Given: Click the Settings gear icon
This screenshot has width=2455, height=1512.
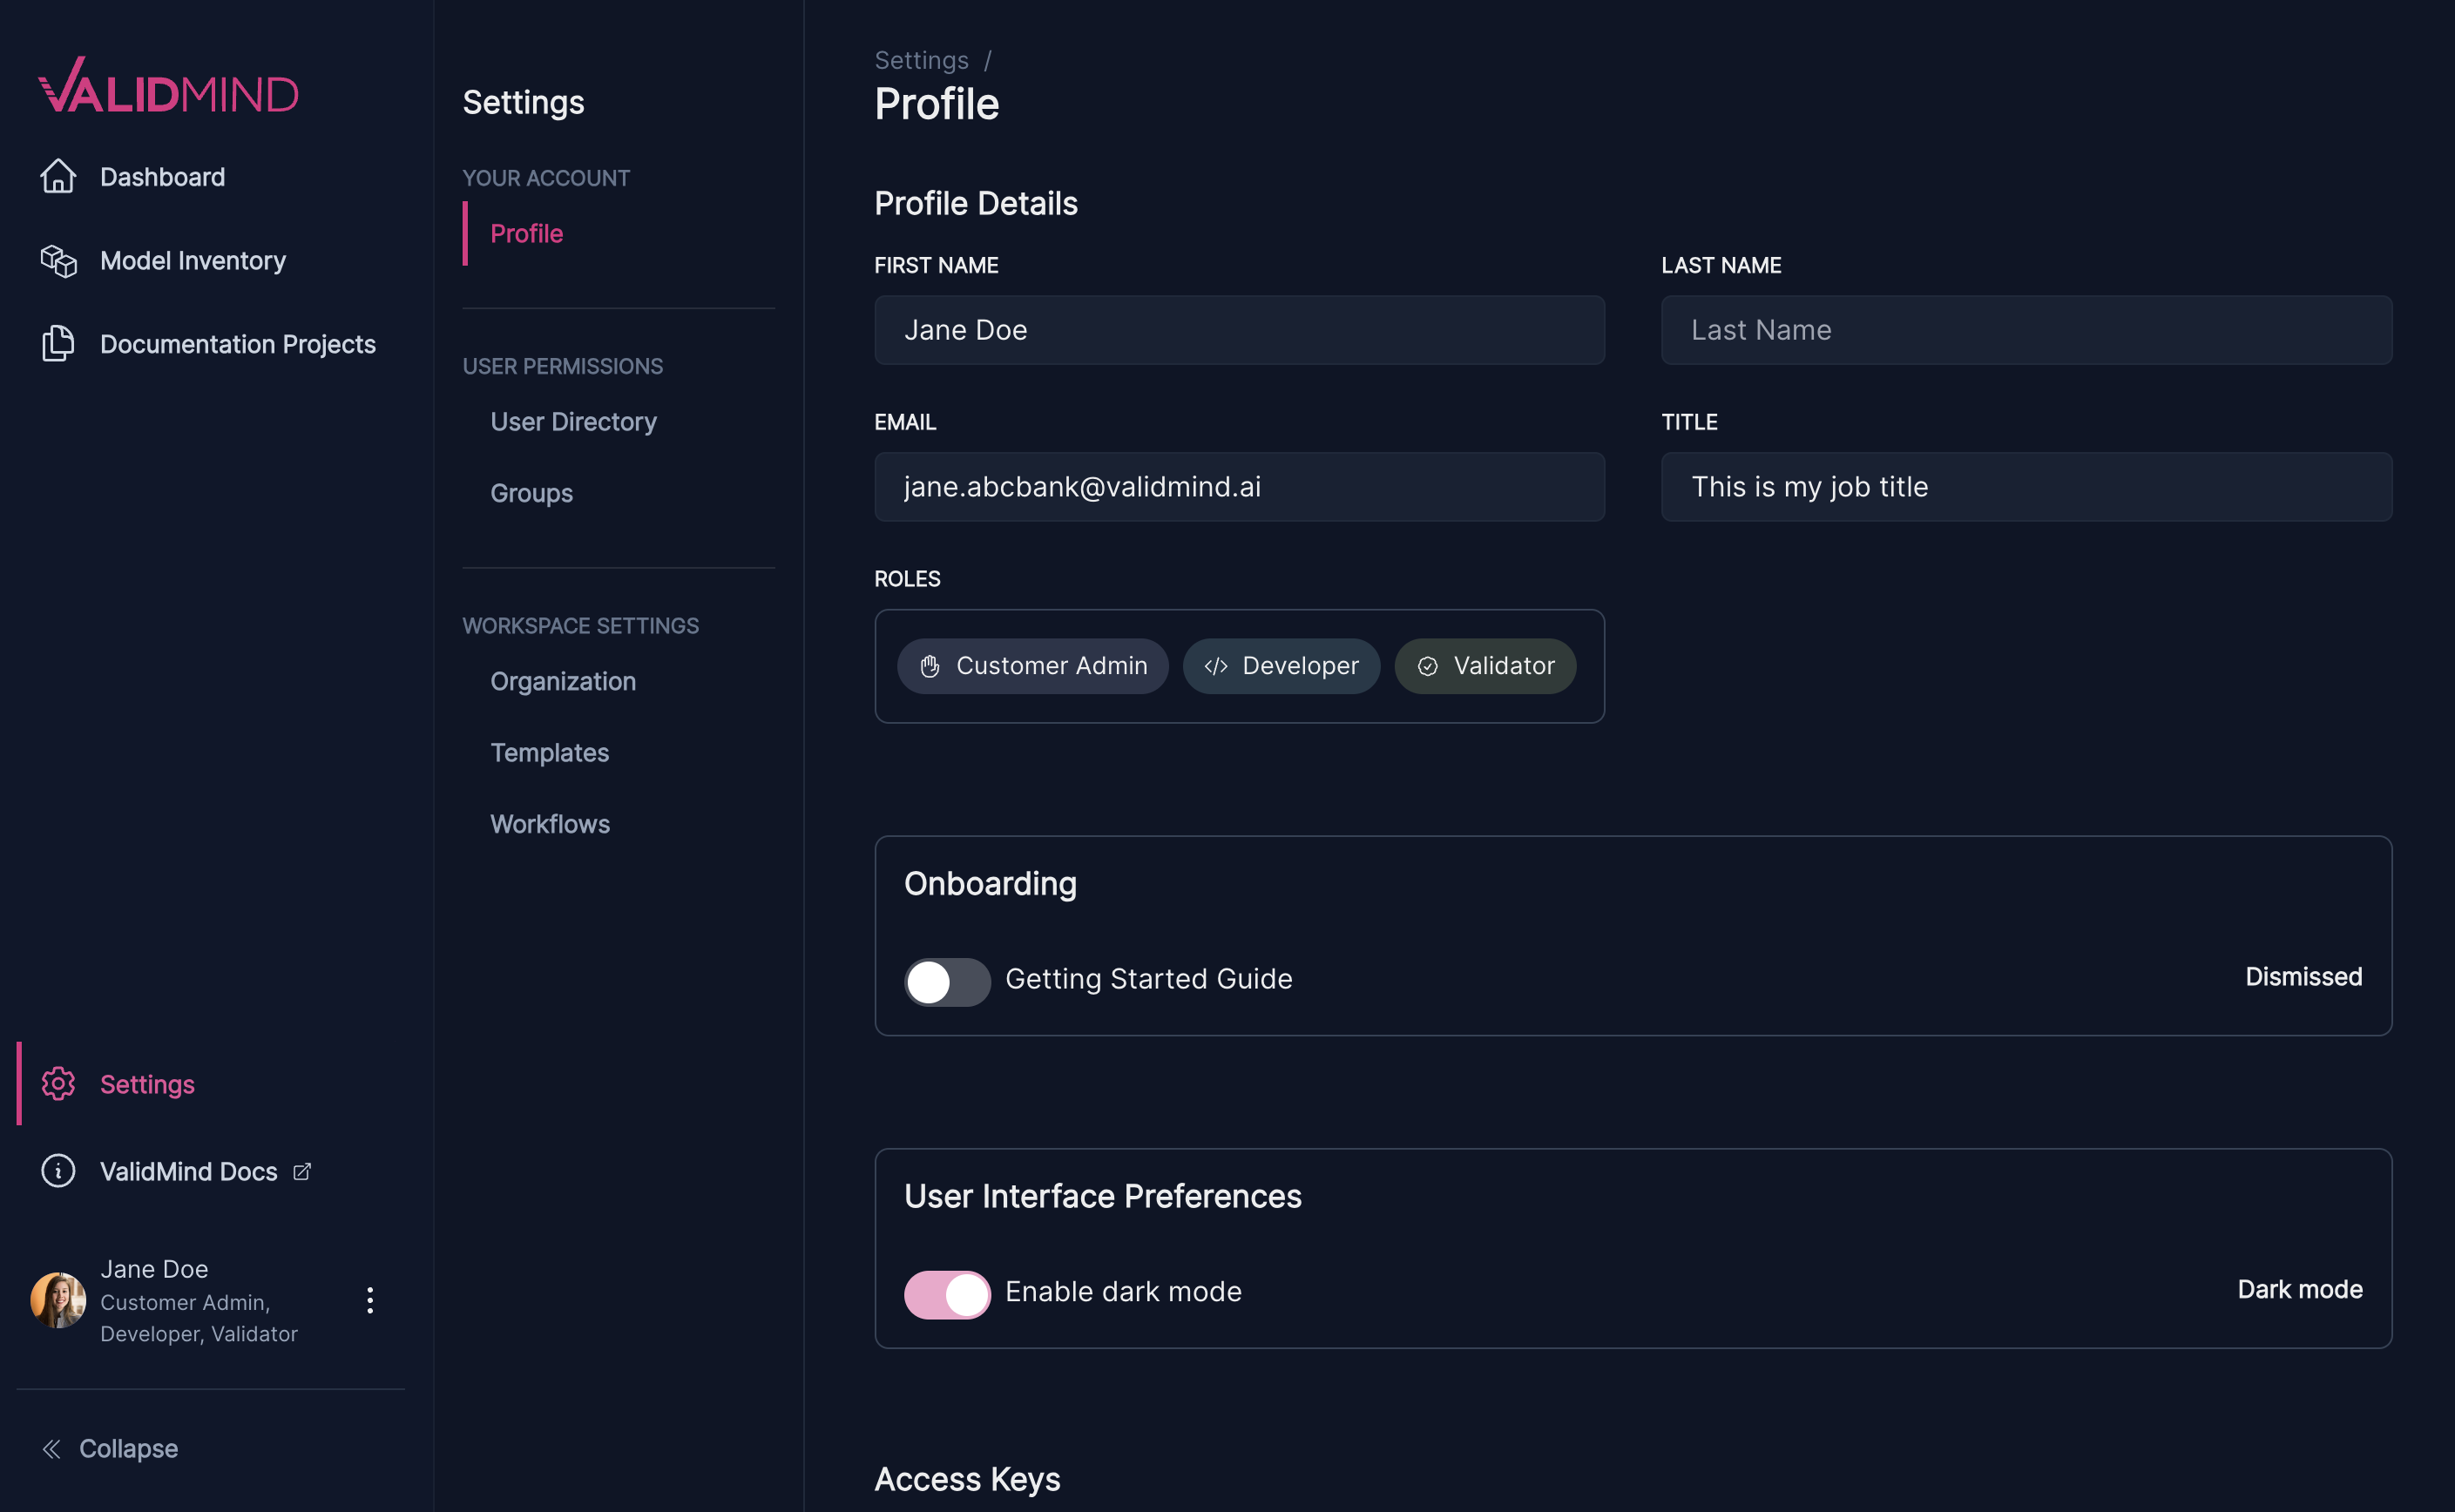Looking at the screenshot, I should click(58, 1083).
